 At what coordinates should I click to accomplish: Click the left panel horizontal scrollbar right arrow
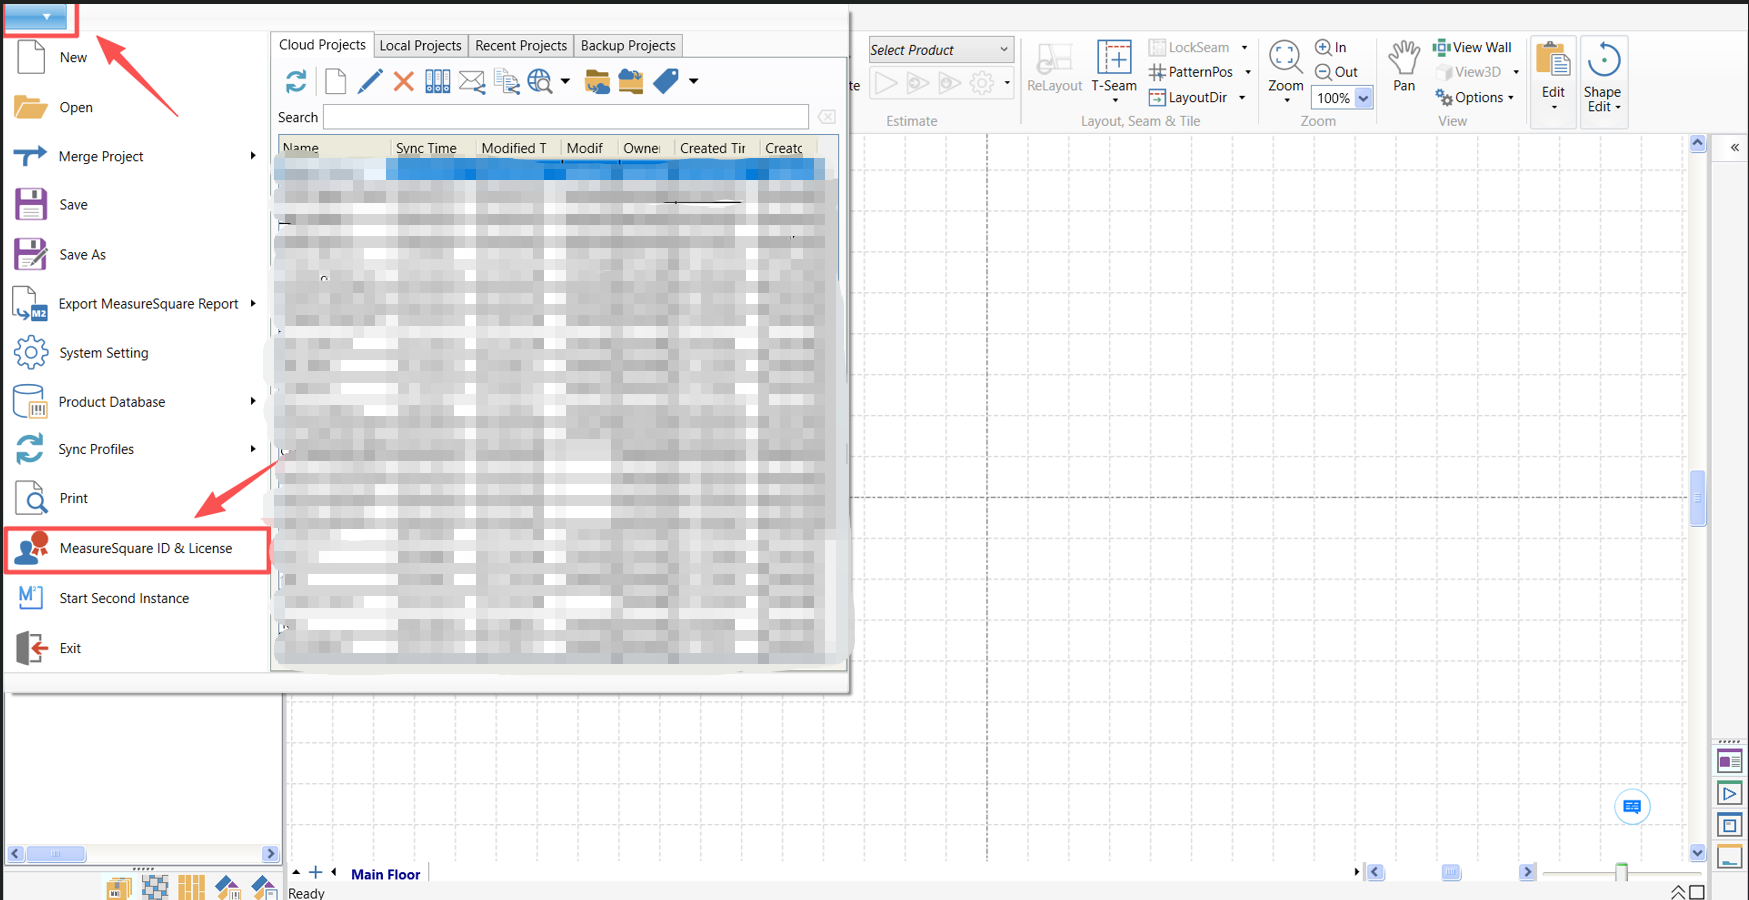pos(270,854)
